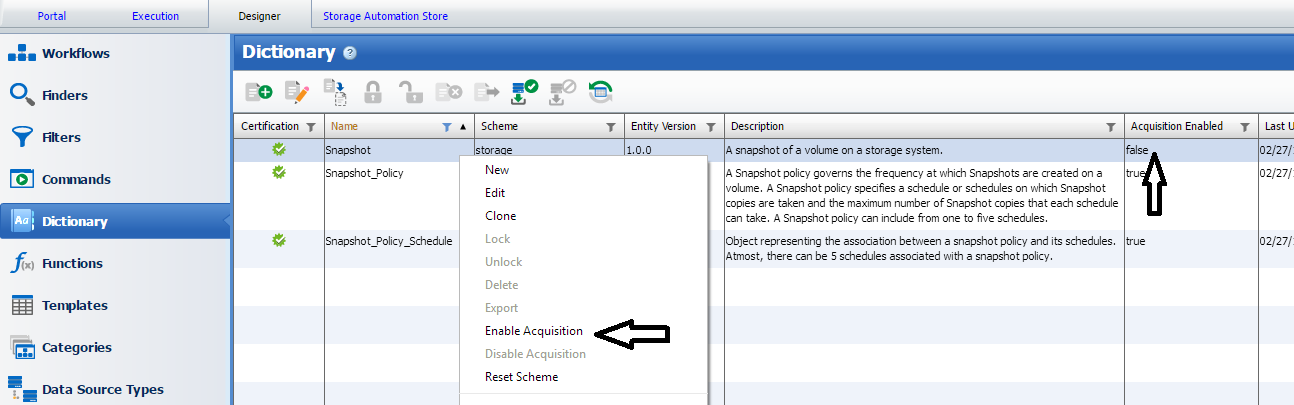Switch to the Execution tab
Screen dimensions: 1294x405
(x=155, y=16)
